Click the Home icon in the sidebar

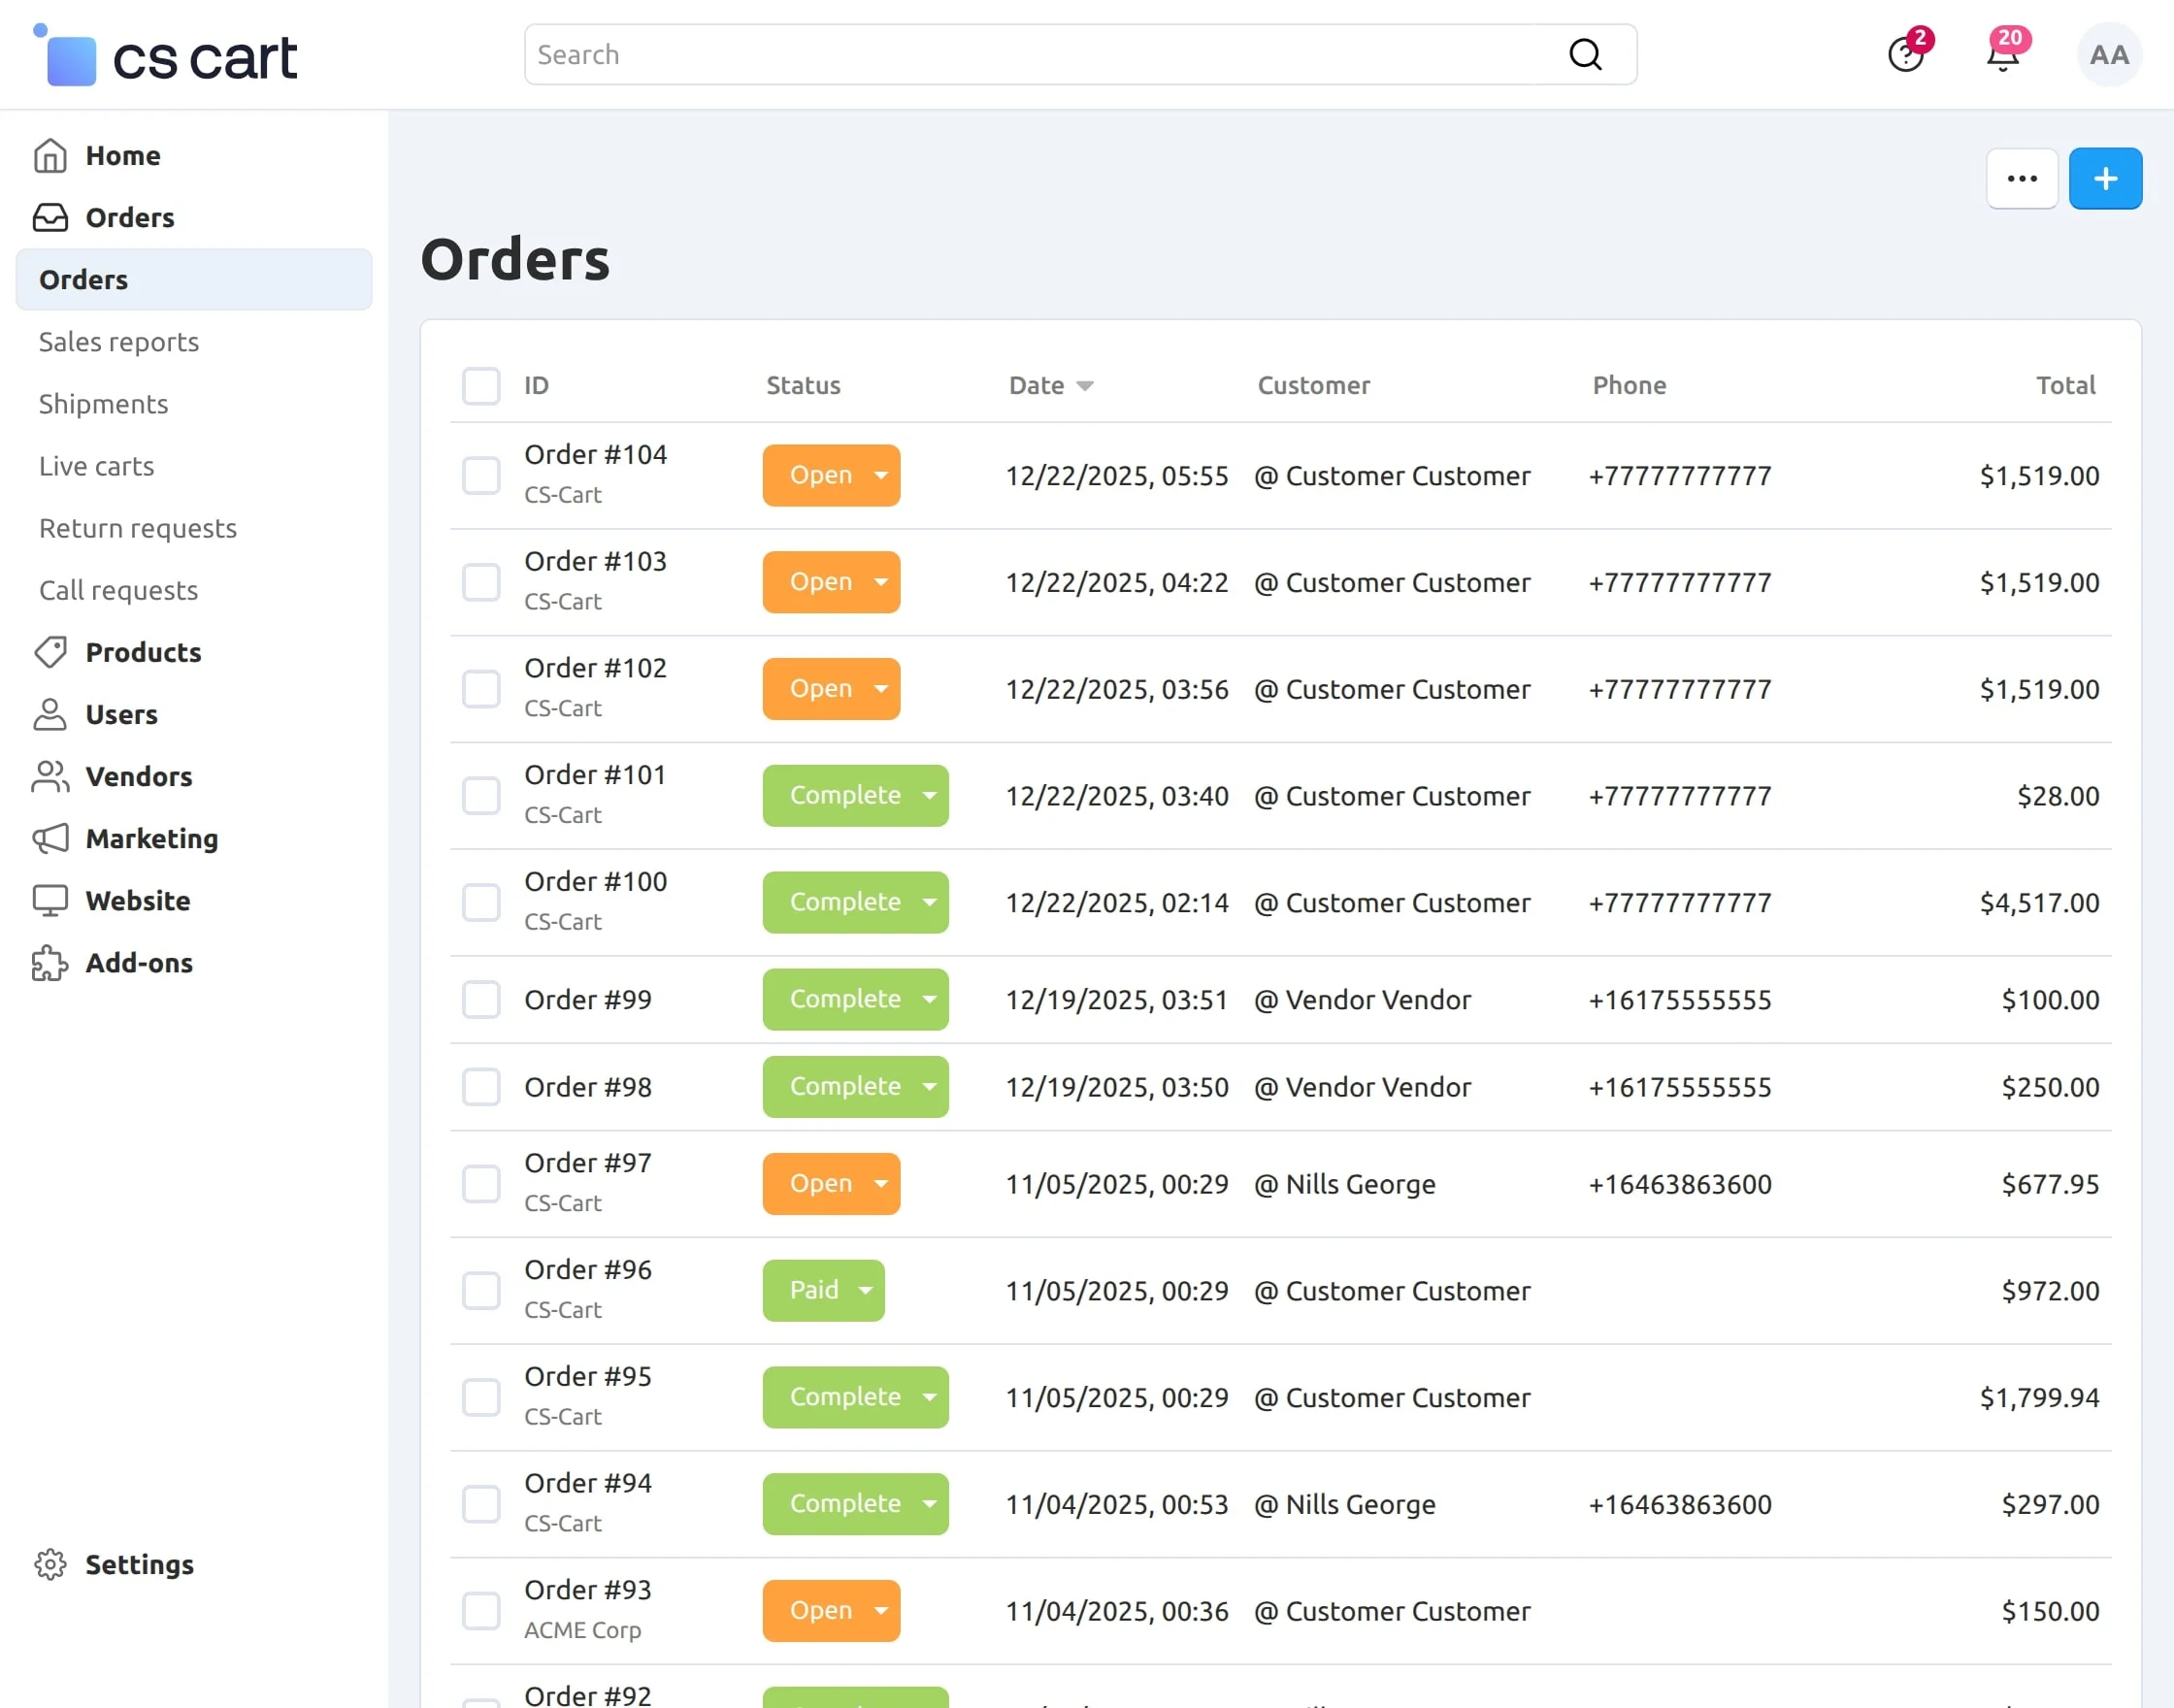[50, 155]
